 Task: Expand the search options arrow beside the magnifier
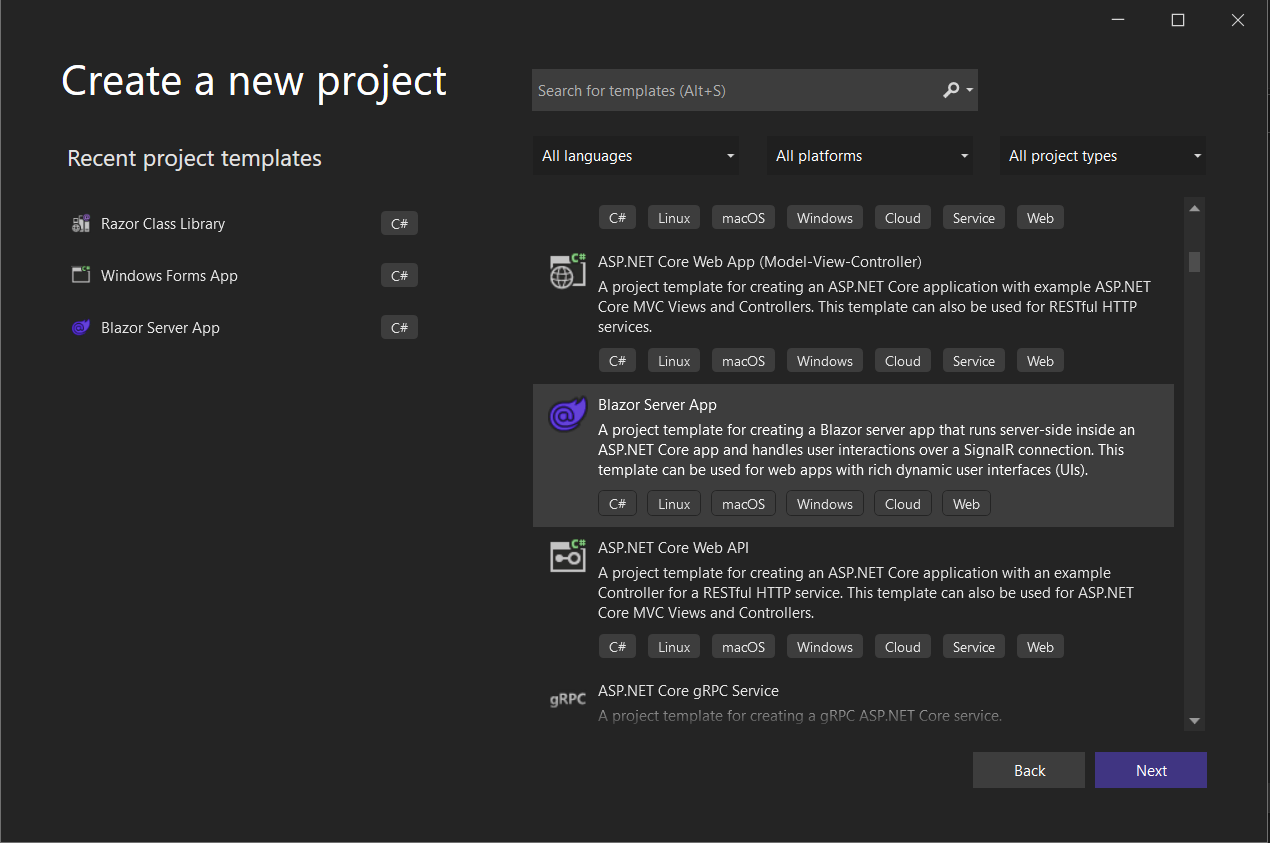point(966,90)
